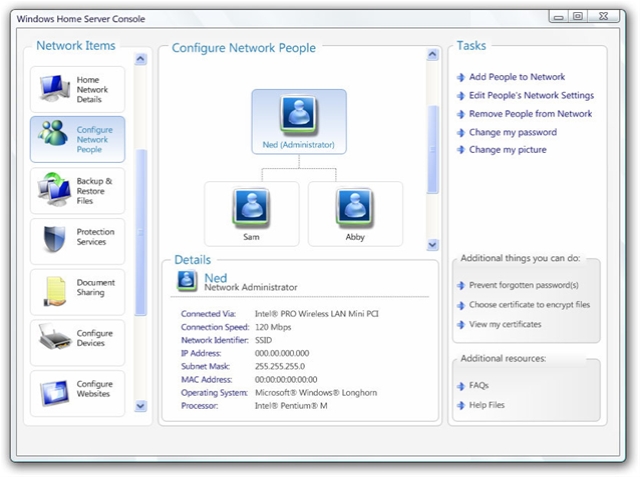Image resolution: width=640 pixels, height=477 pixels.
Task: Click the Sam name label
Action: click(251, 237)
